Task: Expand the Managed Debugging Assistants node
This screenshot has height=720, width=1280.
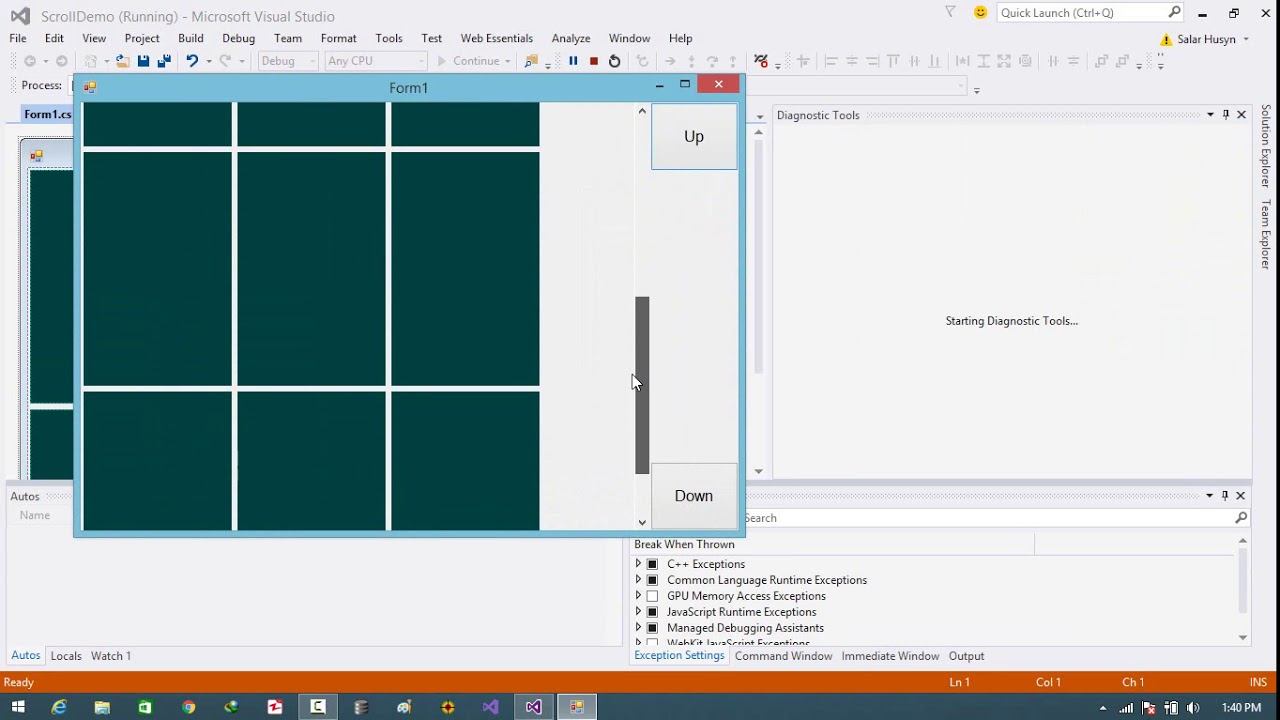Action: [638, 628]
